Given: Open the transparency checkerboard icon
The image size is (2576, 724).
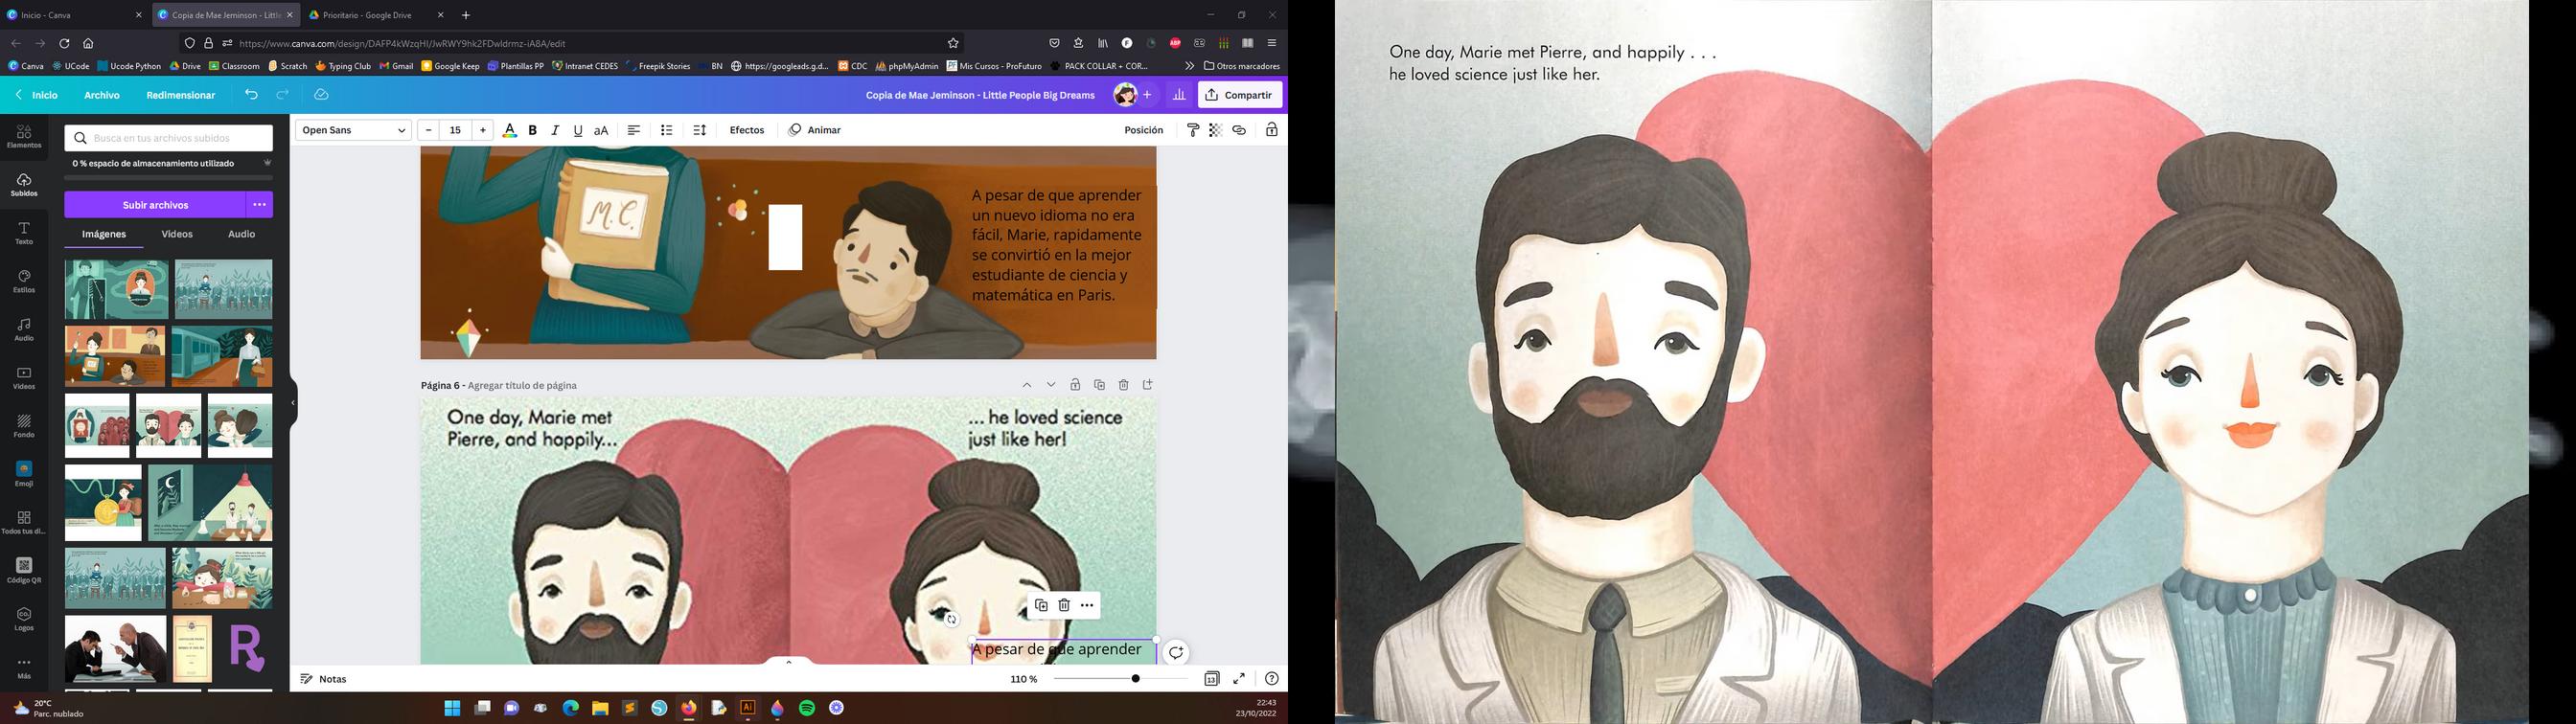Looking at the screenshot, I should coord(1216,130).
